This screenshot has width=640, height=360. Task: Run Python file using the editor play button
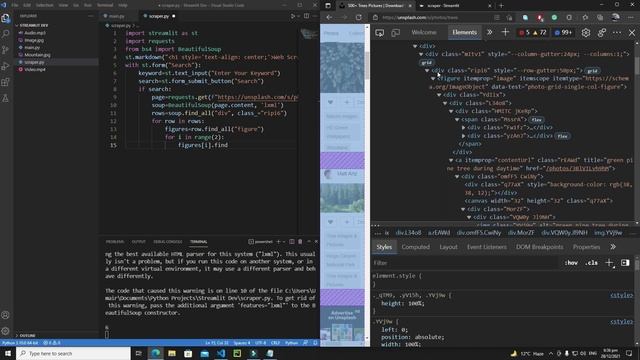[293, 16]
